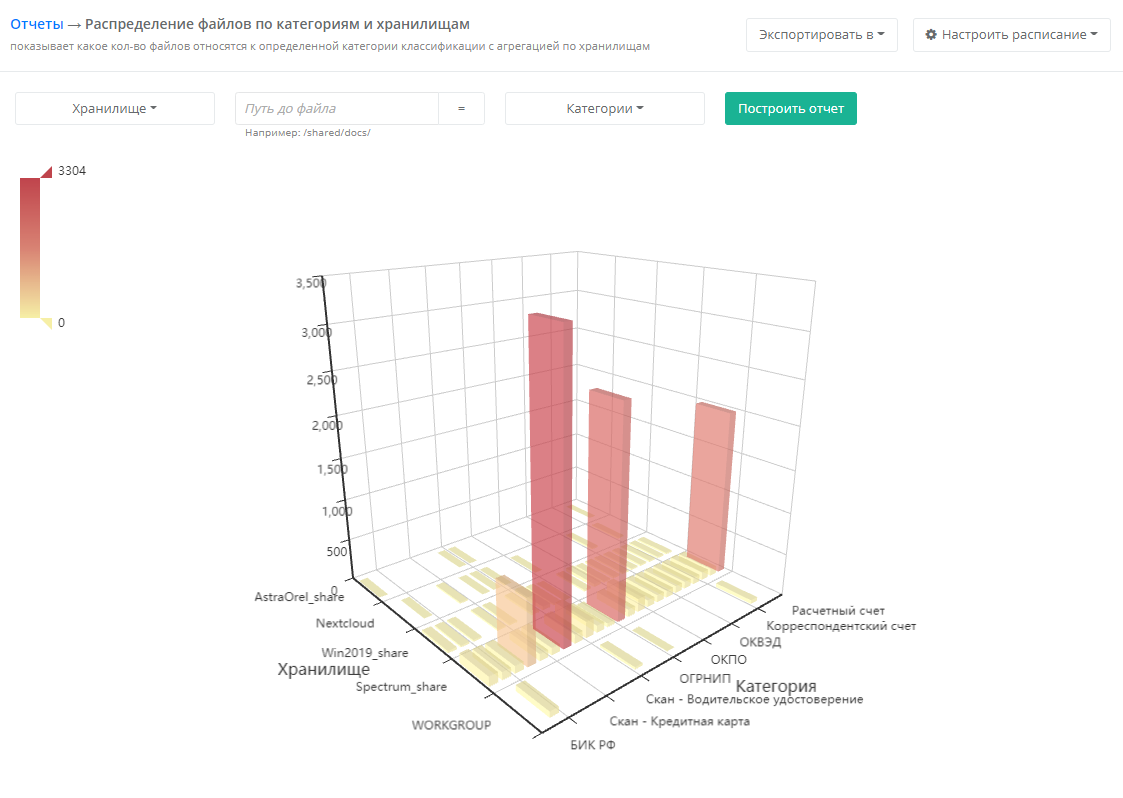Click the bottom handle of the color legend
Viewport: 1123px width, 798px height.
(x=46, y=322)
